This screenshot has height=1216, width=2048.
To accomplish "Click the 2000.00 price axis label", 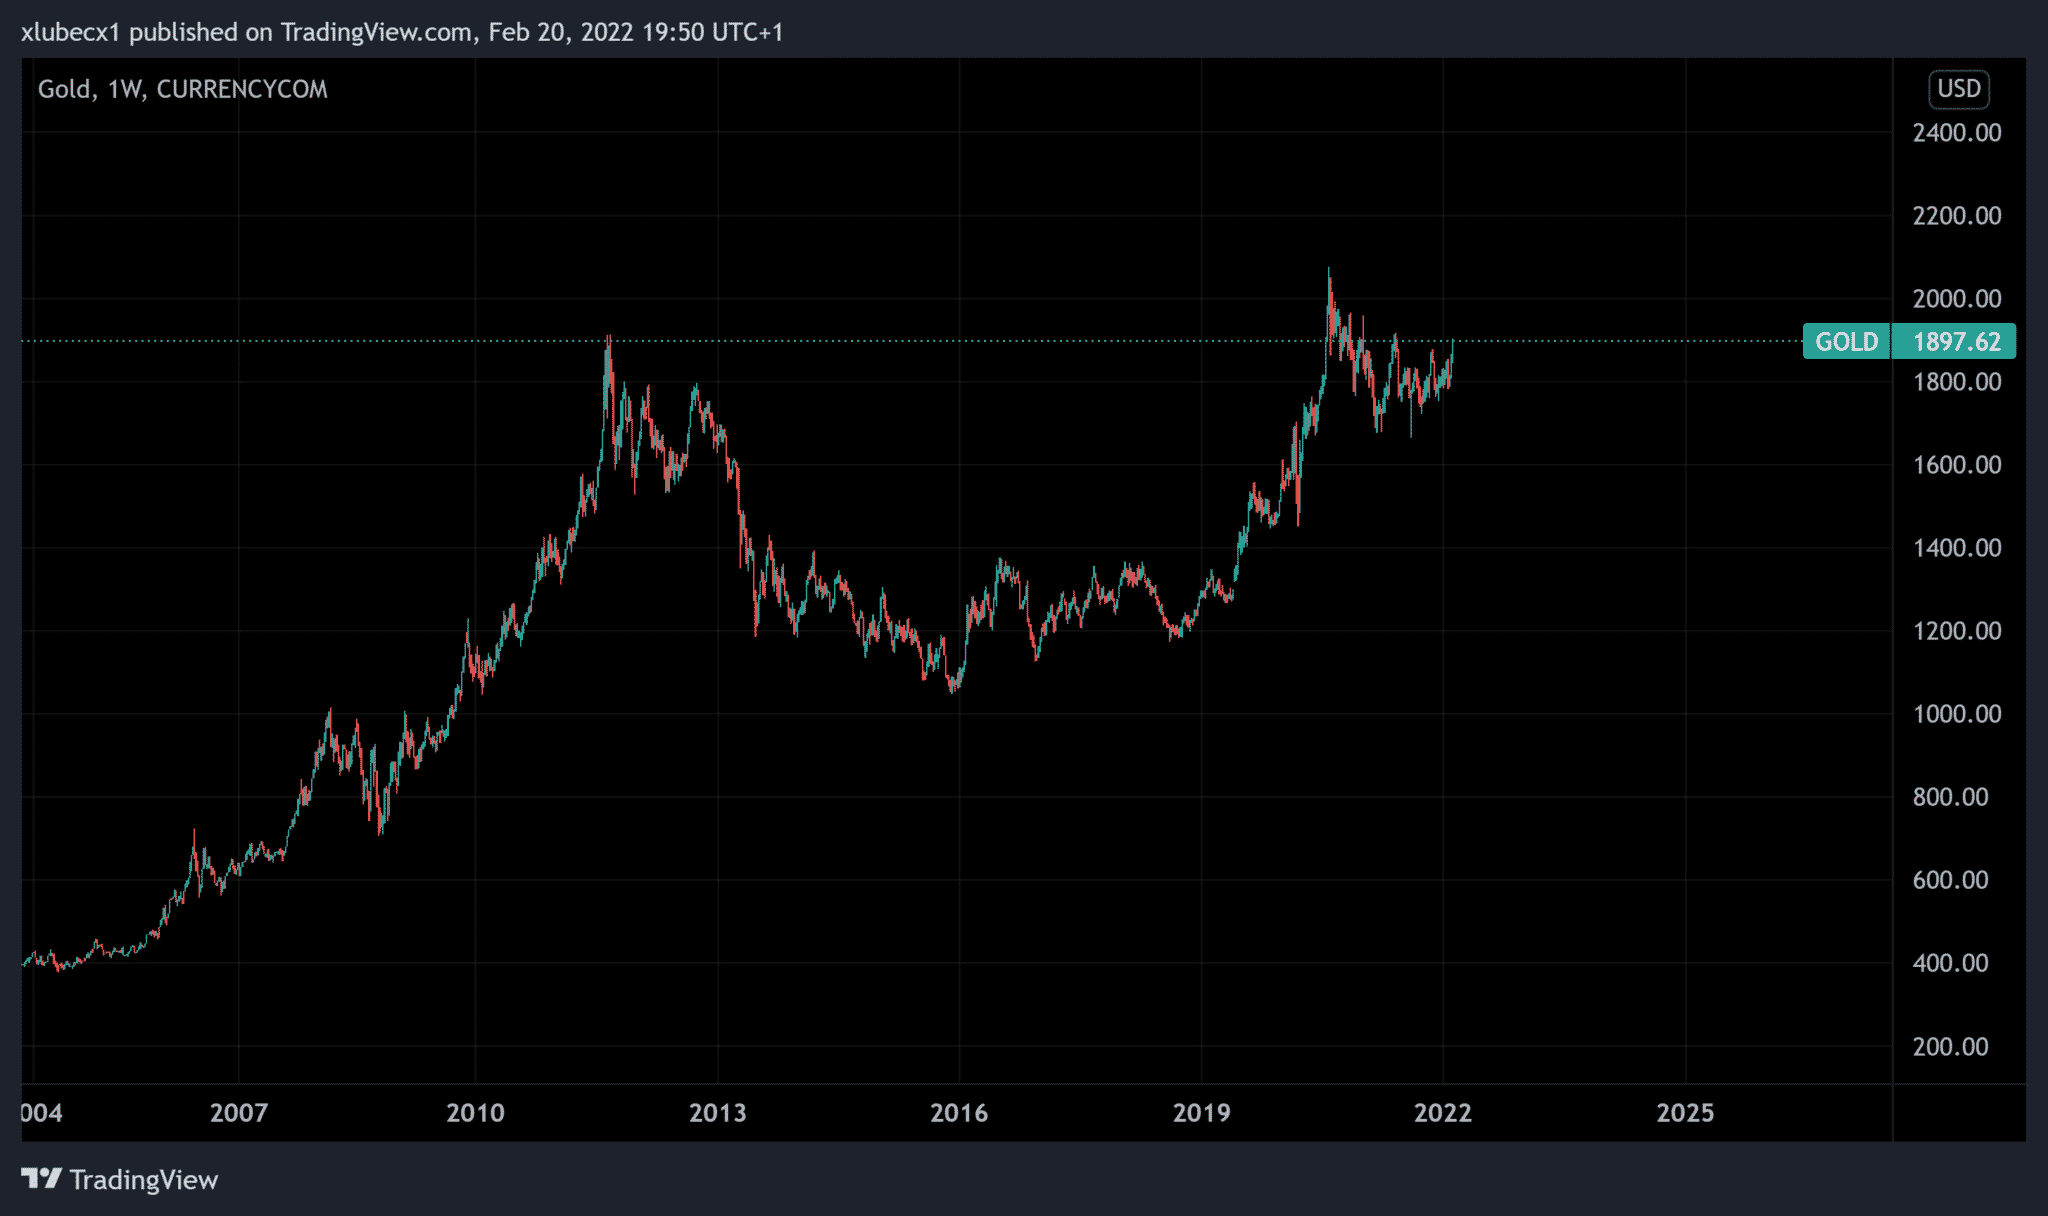I will pyautogui.click(x=1956, y=299).
